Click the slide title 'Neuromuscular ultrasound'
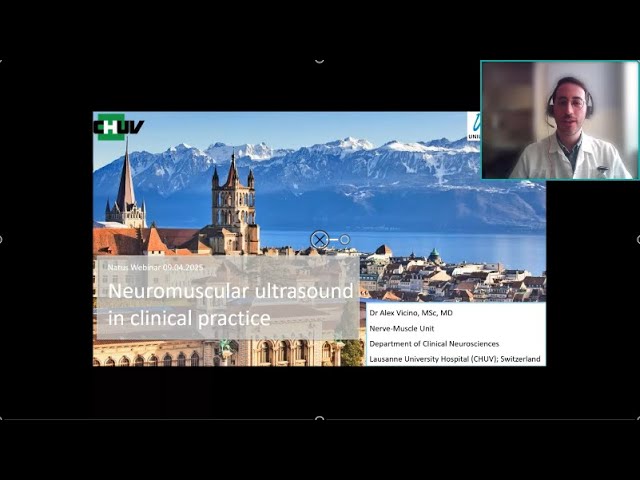Image resolution: width=640 pixels, height=480 pixels. pos(231,291)
